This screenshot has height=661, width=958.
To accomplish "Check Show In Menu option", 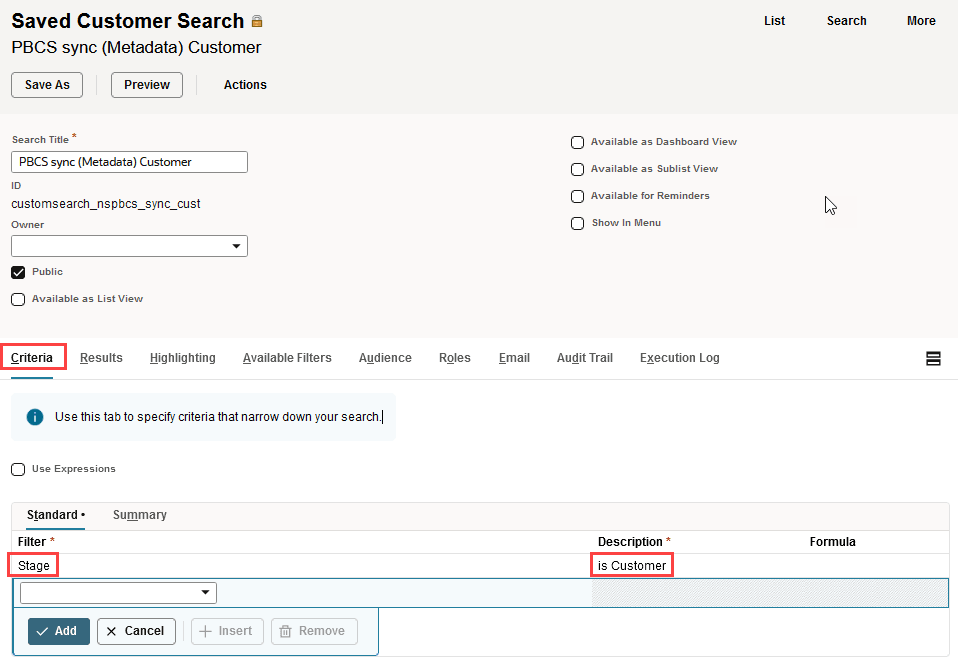I will pos(577,223).
